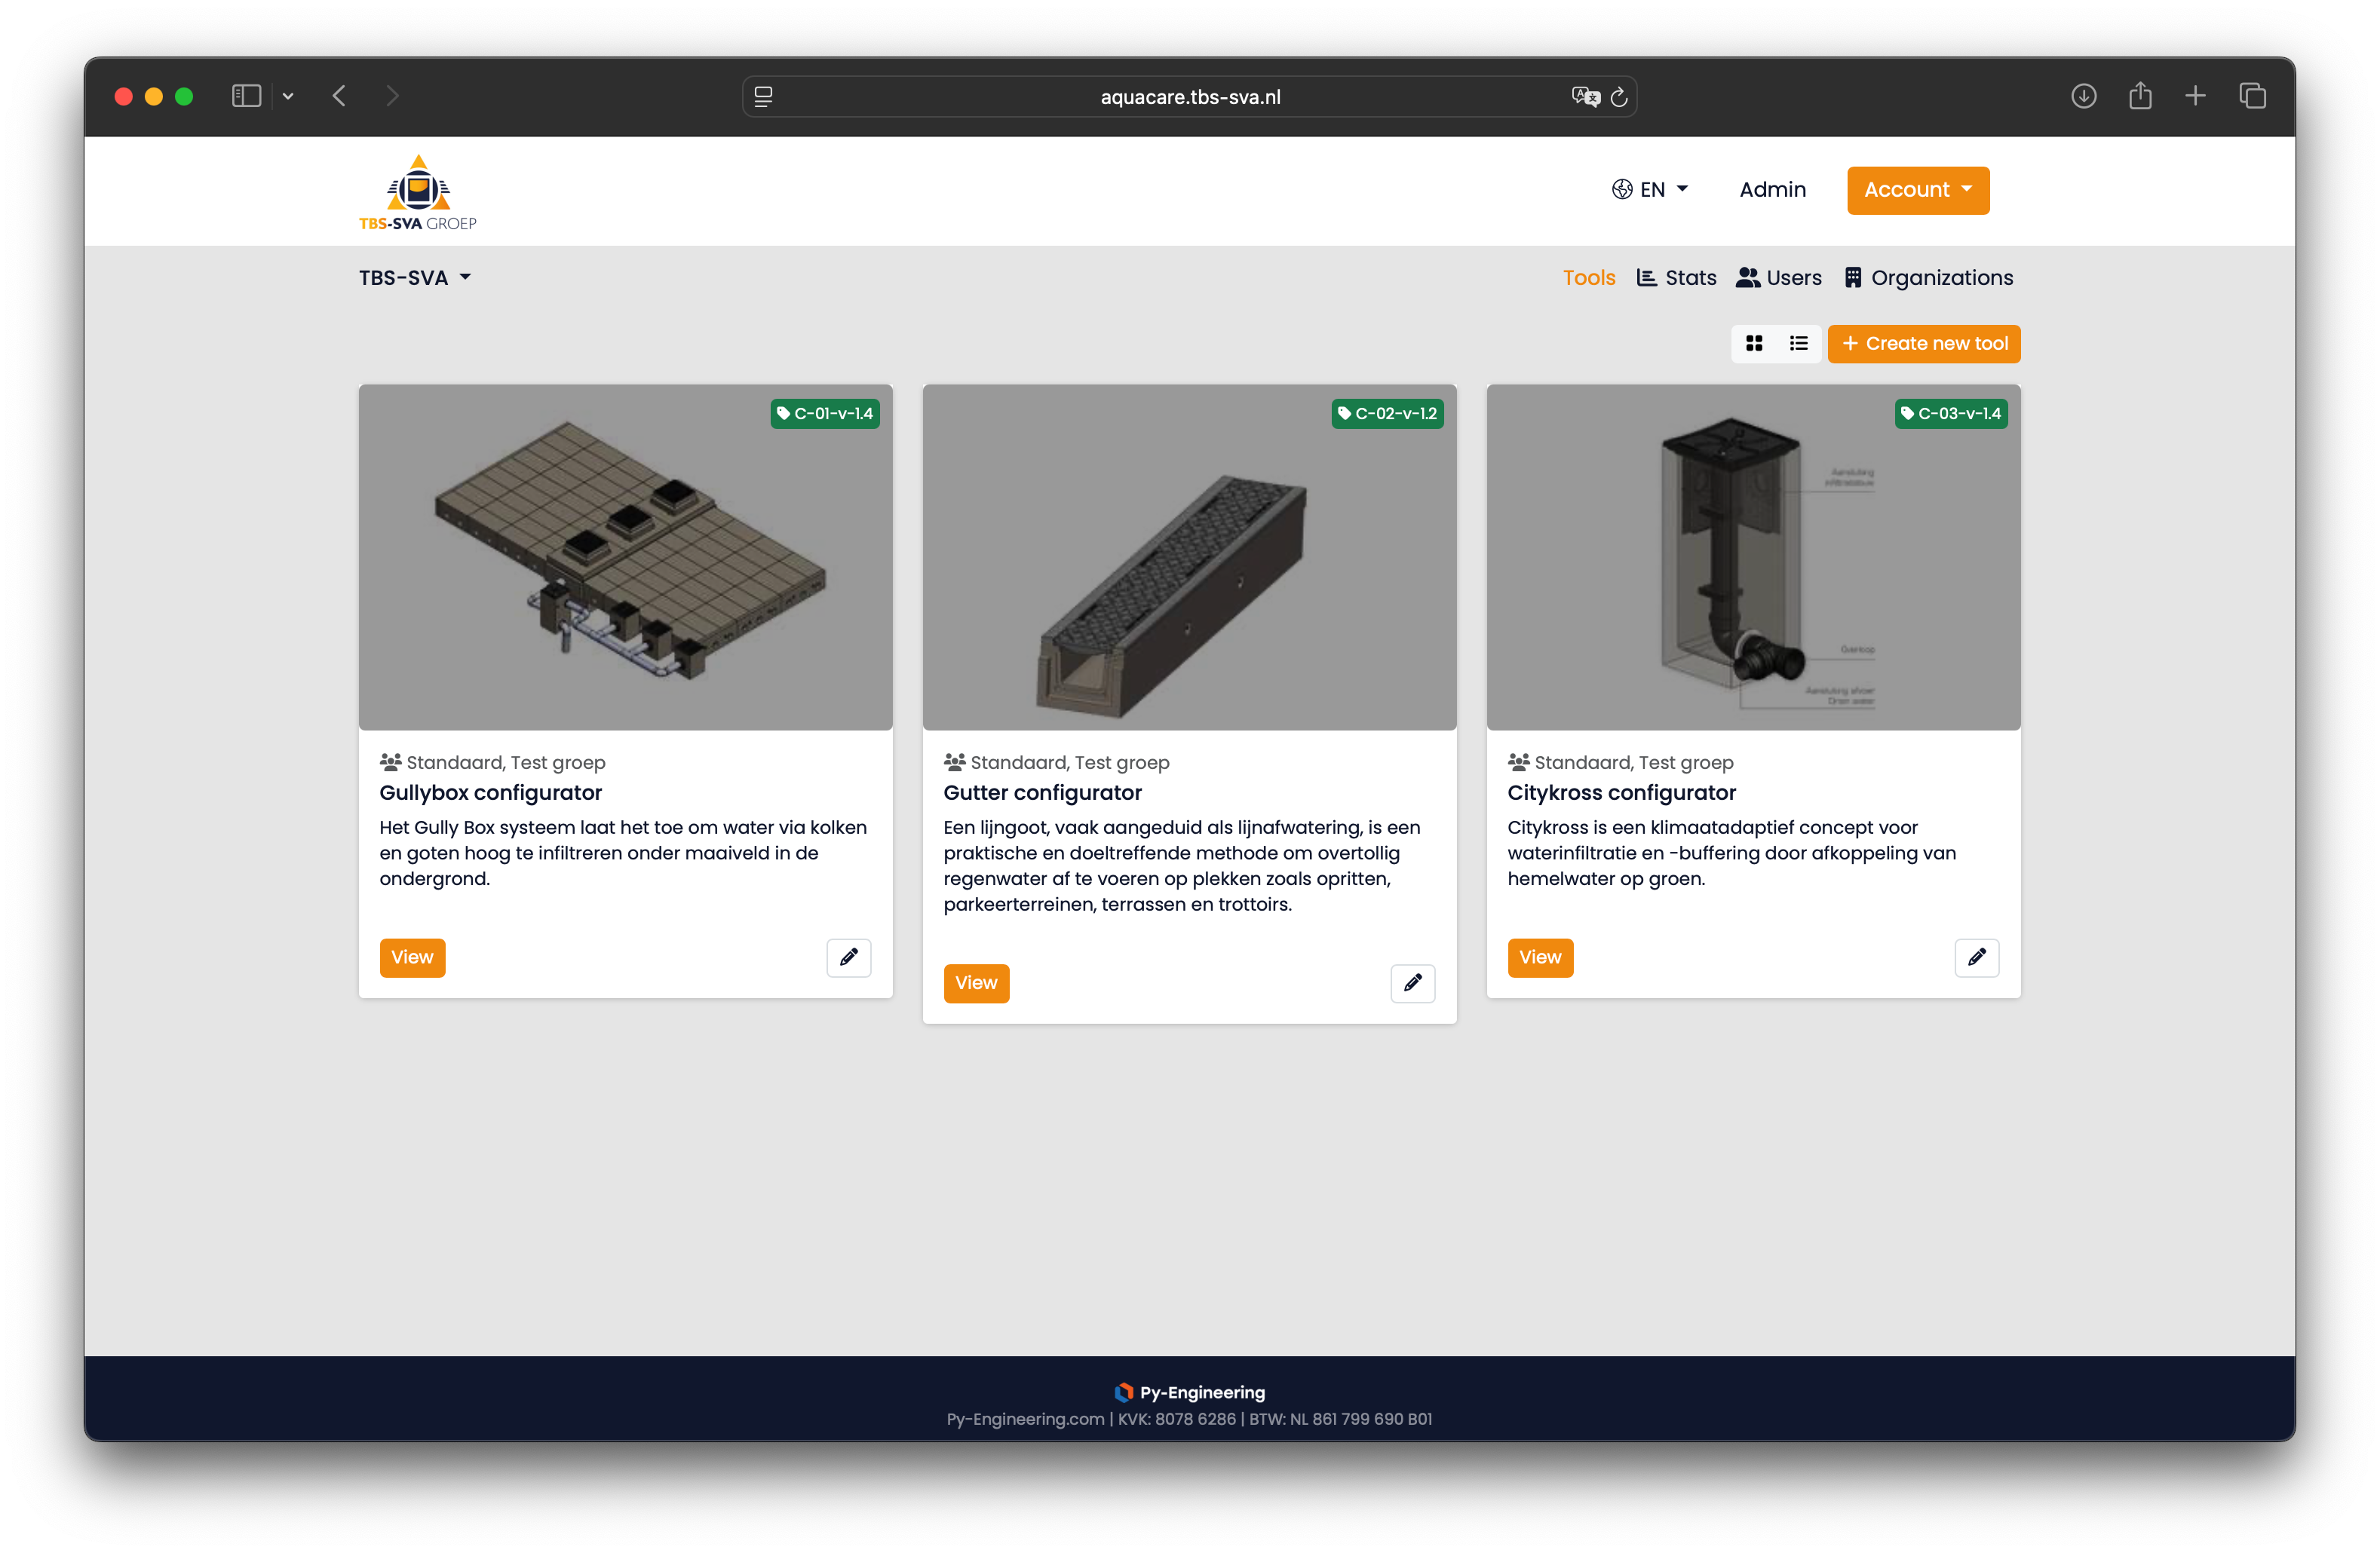The image size is (2380, 1553).
Task: Click the Gutter configurator thumbnail image
Action: click(x=1189, y=557)
